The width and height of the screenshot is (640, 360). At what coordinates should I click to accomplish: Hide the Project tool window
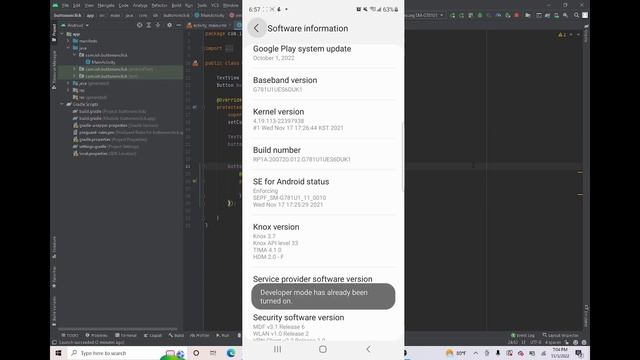(178, 25)
